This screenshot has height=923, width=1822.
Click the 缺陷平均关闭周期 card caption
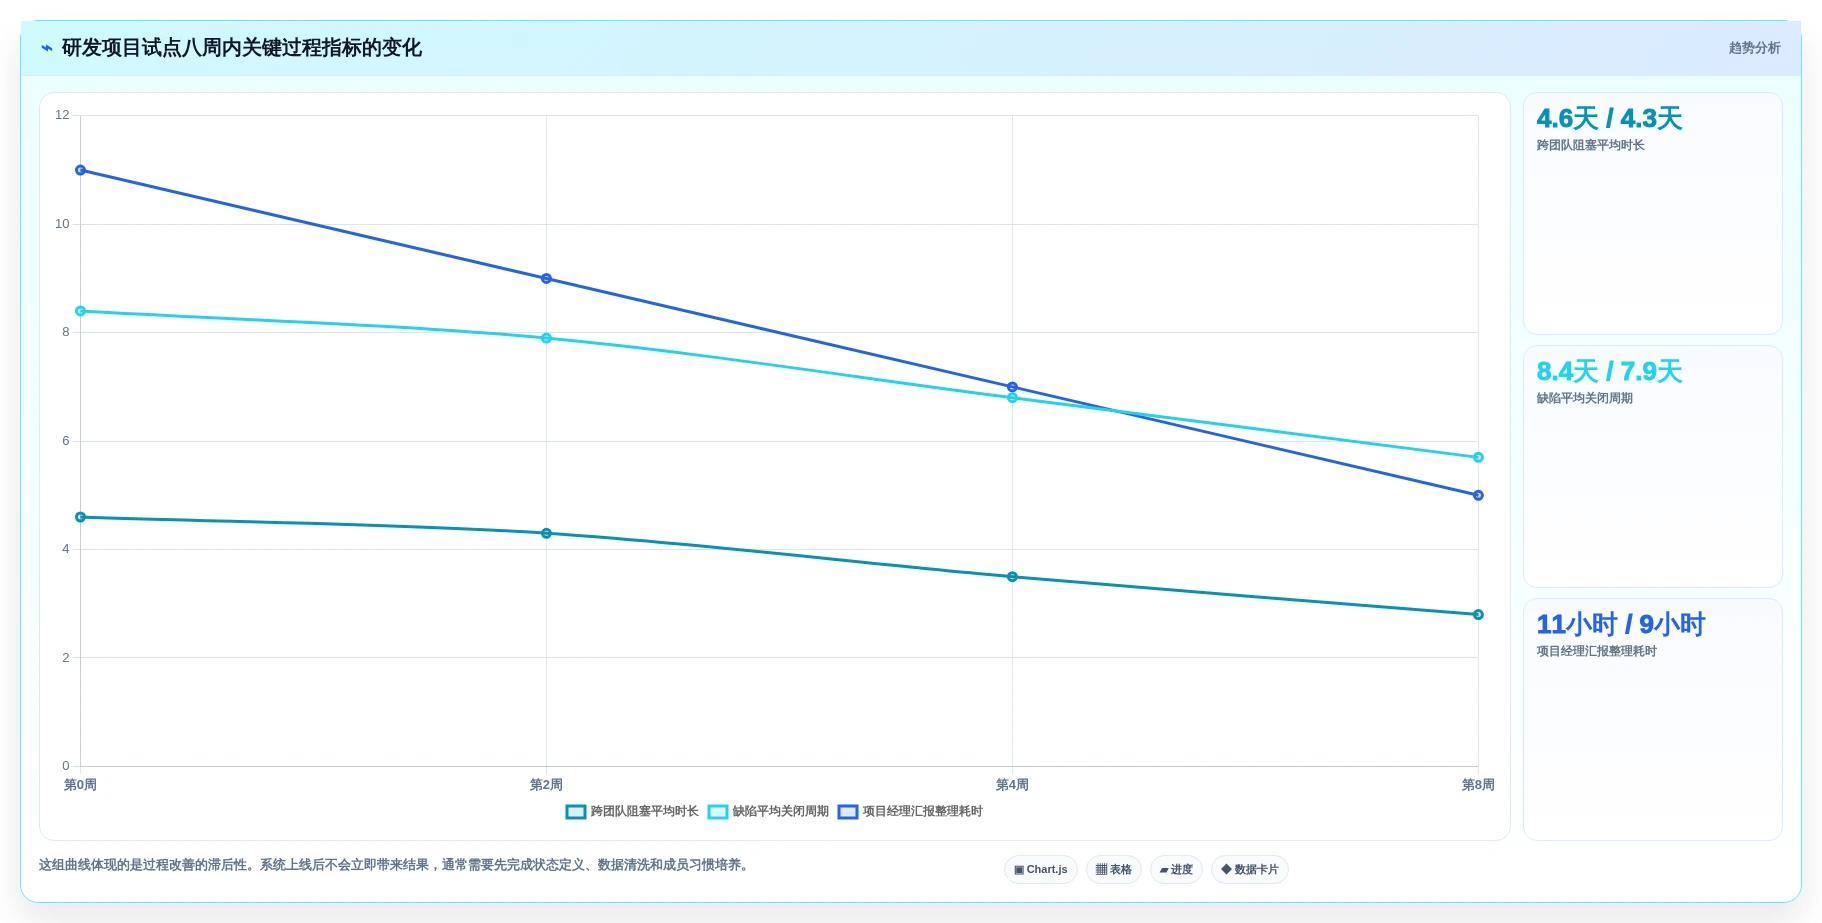click(1584, 398)
